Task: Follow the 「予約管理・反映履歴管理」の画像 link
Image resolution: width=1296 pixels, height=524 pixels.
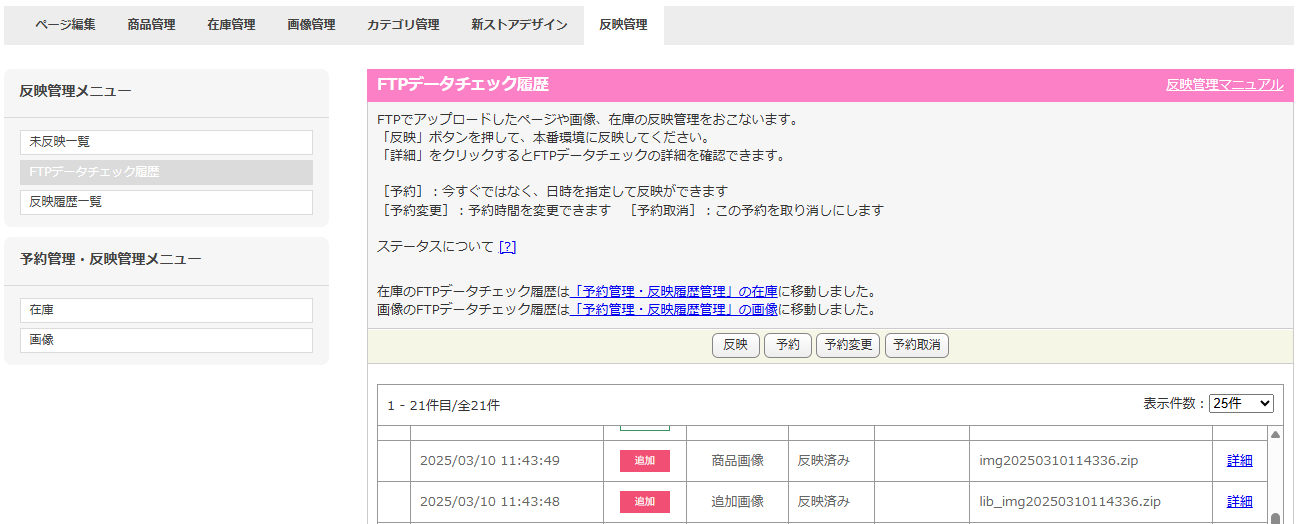Action: tap(673, 310)
